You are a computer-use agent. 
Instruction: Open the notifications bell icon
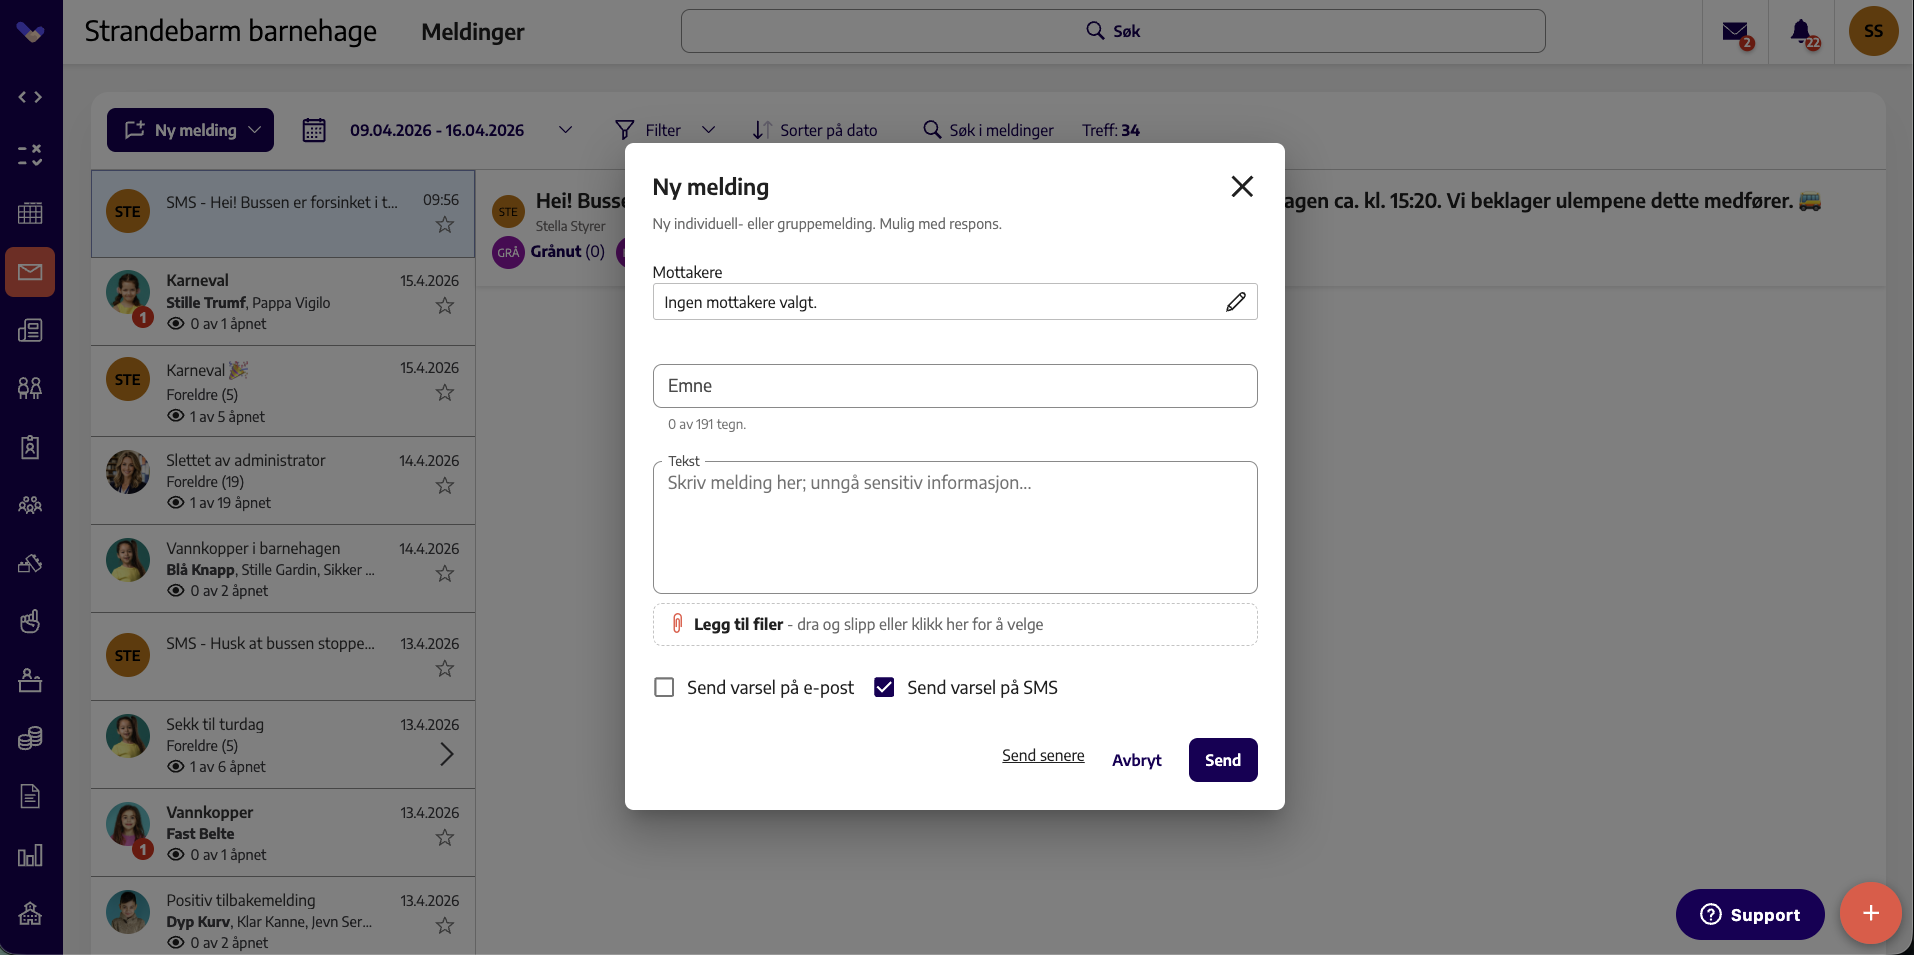click(1802, 32)
